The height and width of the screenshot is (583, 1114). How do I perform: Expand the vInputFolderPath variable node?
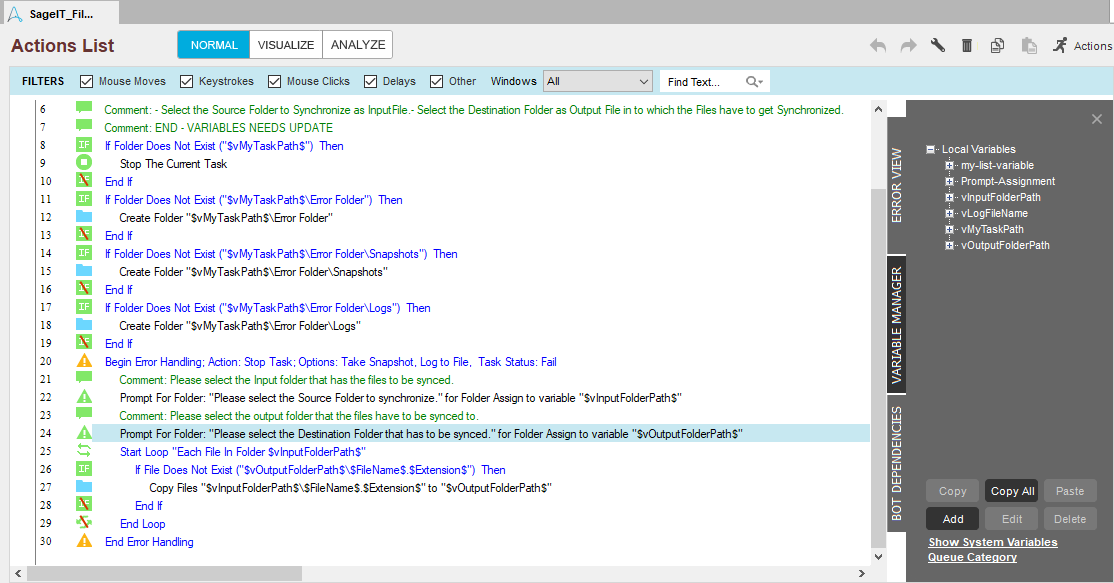tap(949, 197)
